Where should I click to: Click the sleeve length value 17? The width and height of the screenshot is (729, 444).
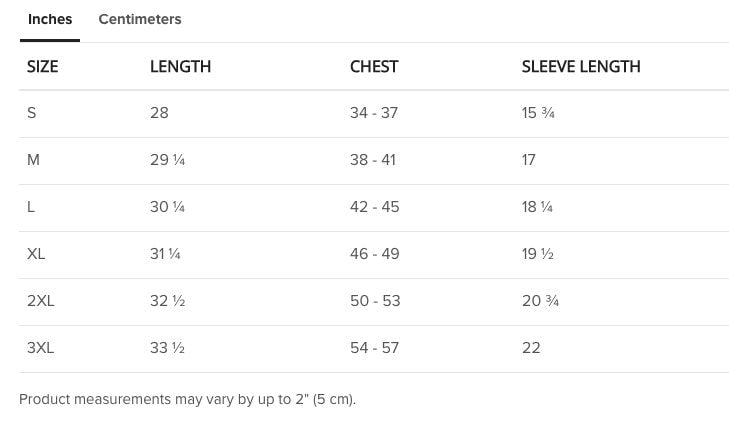coord(529,160)
